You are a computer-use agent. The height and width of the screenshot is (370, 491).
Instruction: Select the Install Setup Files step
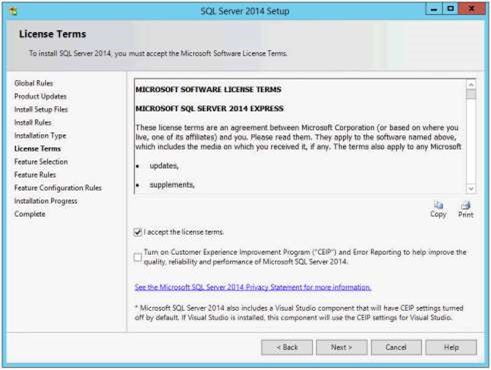tap(41, 109)
